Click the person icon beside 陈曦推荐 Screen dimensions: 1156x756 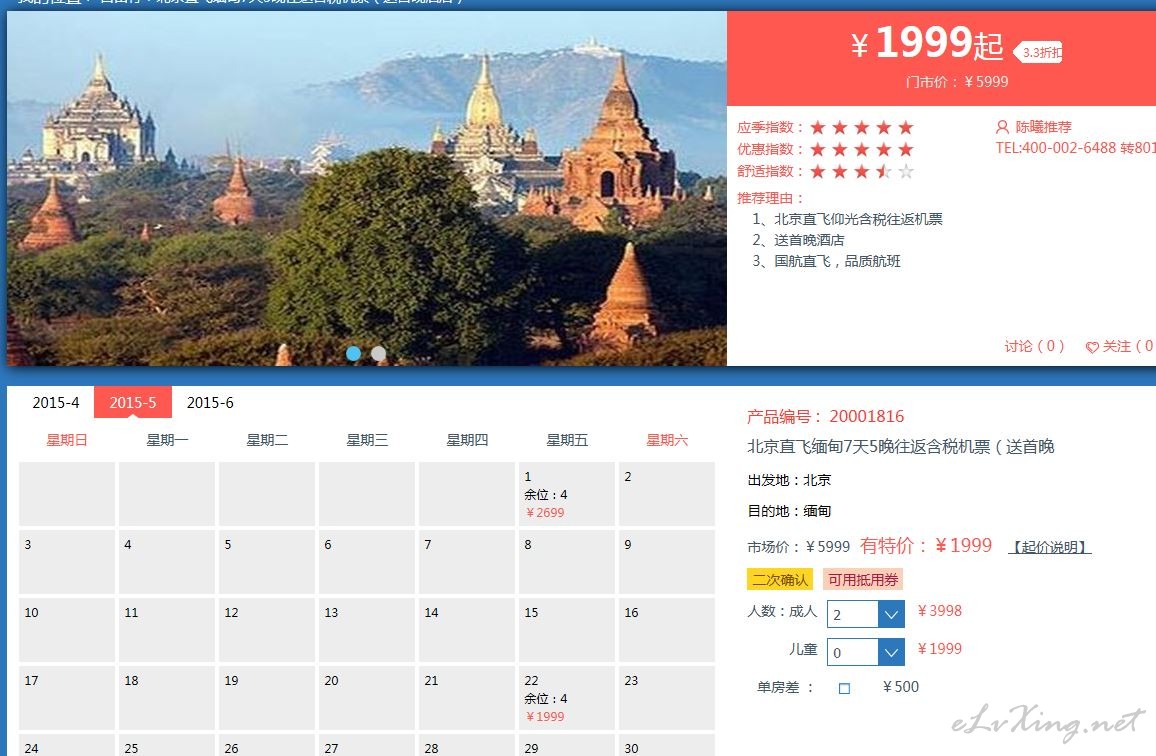click(1003, 127)
